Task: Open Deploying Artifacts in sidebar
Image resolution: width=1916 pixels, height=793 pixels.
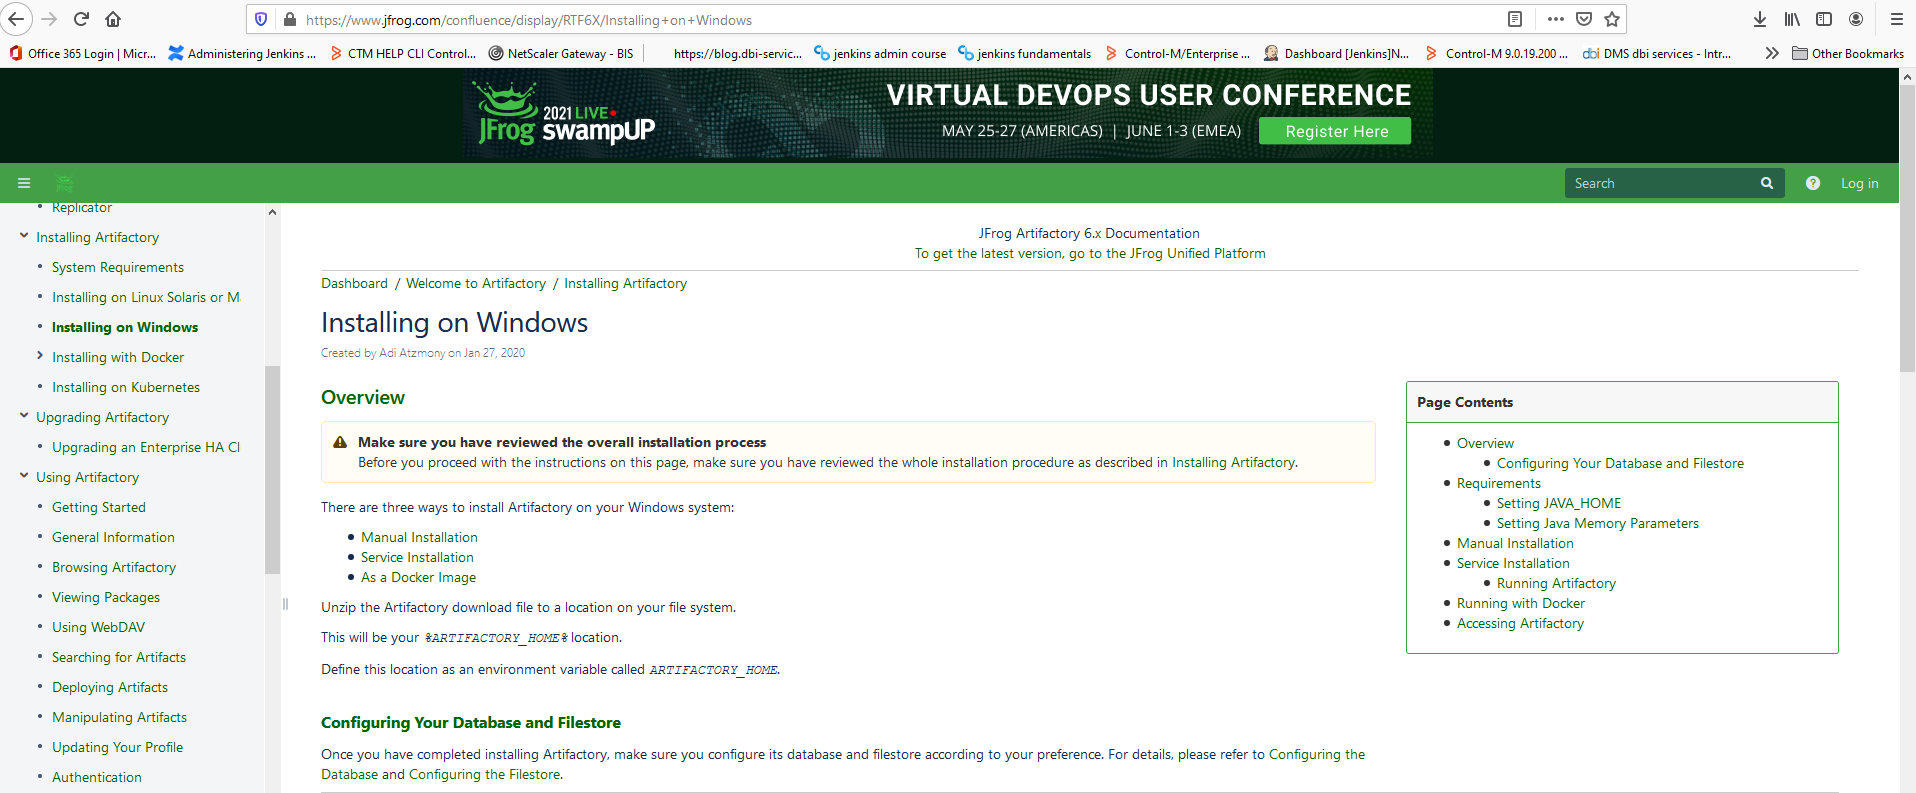Action: click(x=110, y=687)
